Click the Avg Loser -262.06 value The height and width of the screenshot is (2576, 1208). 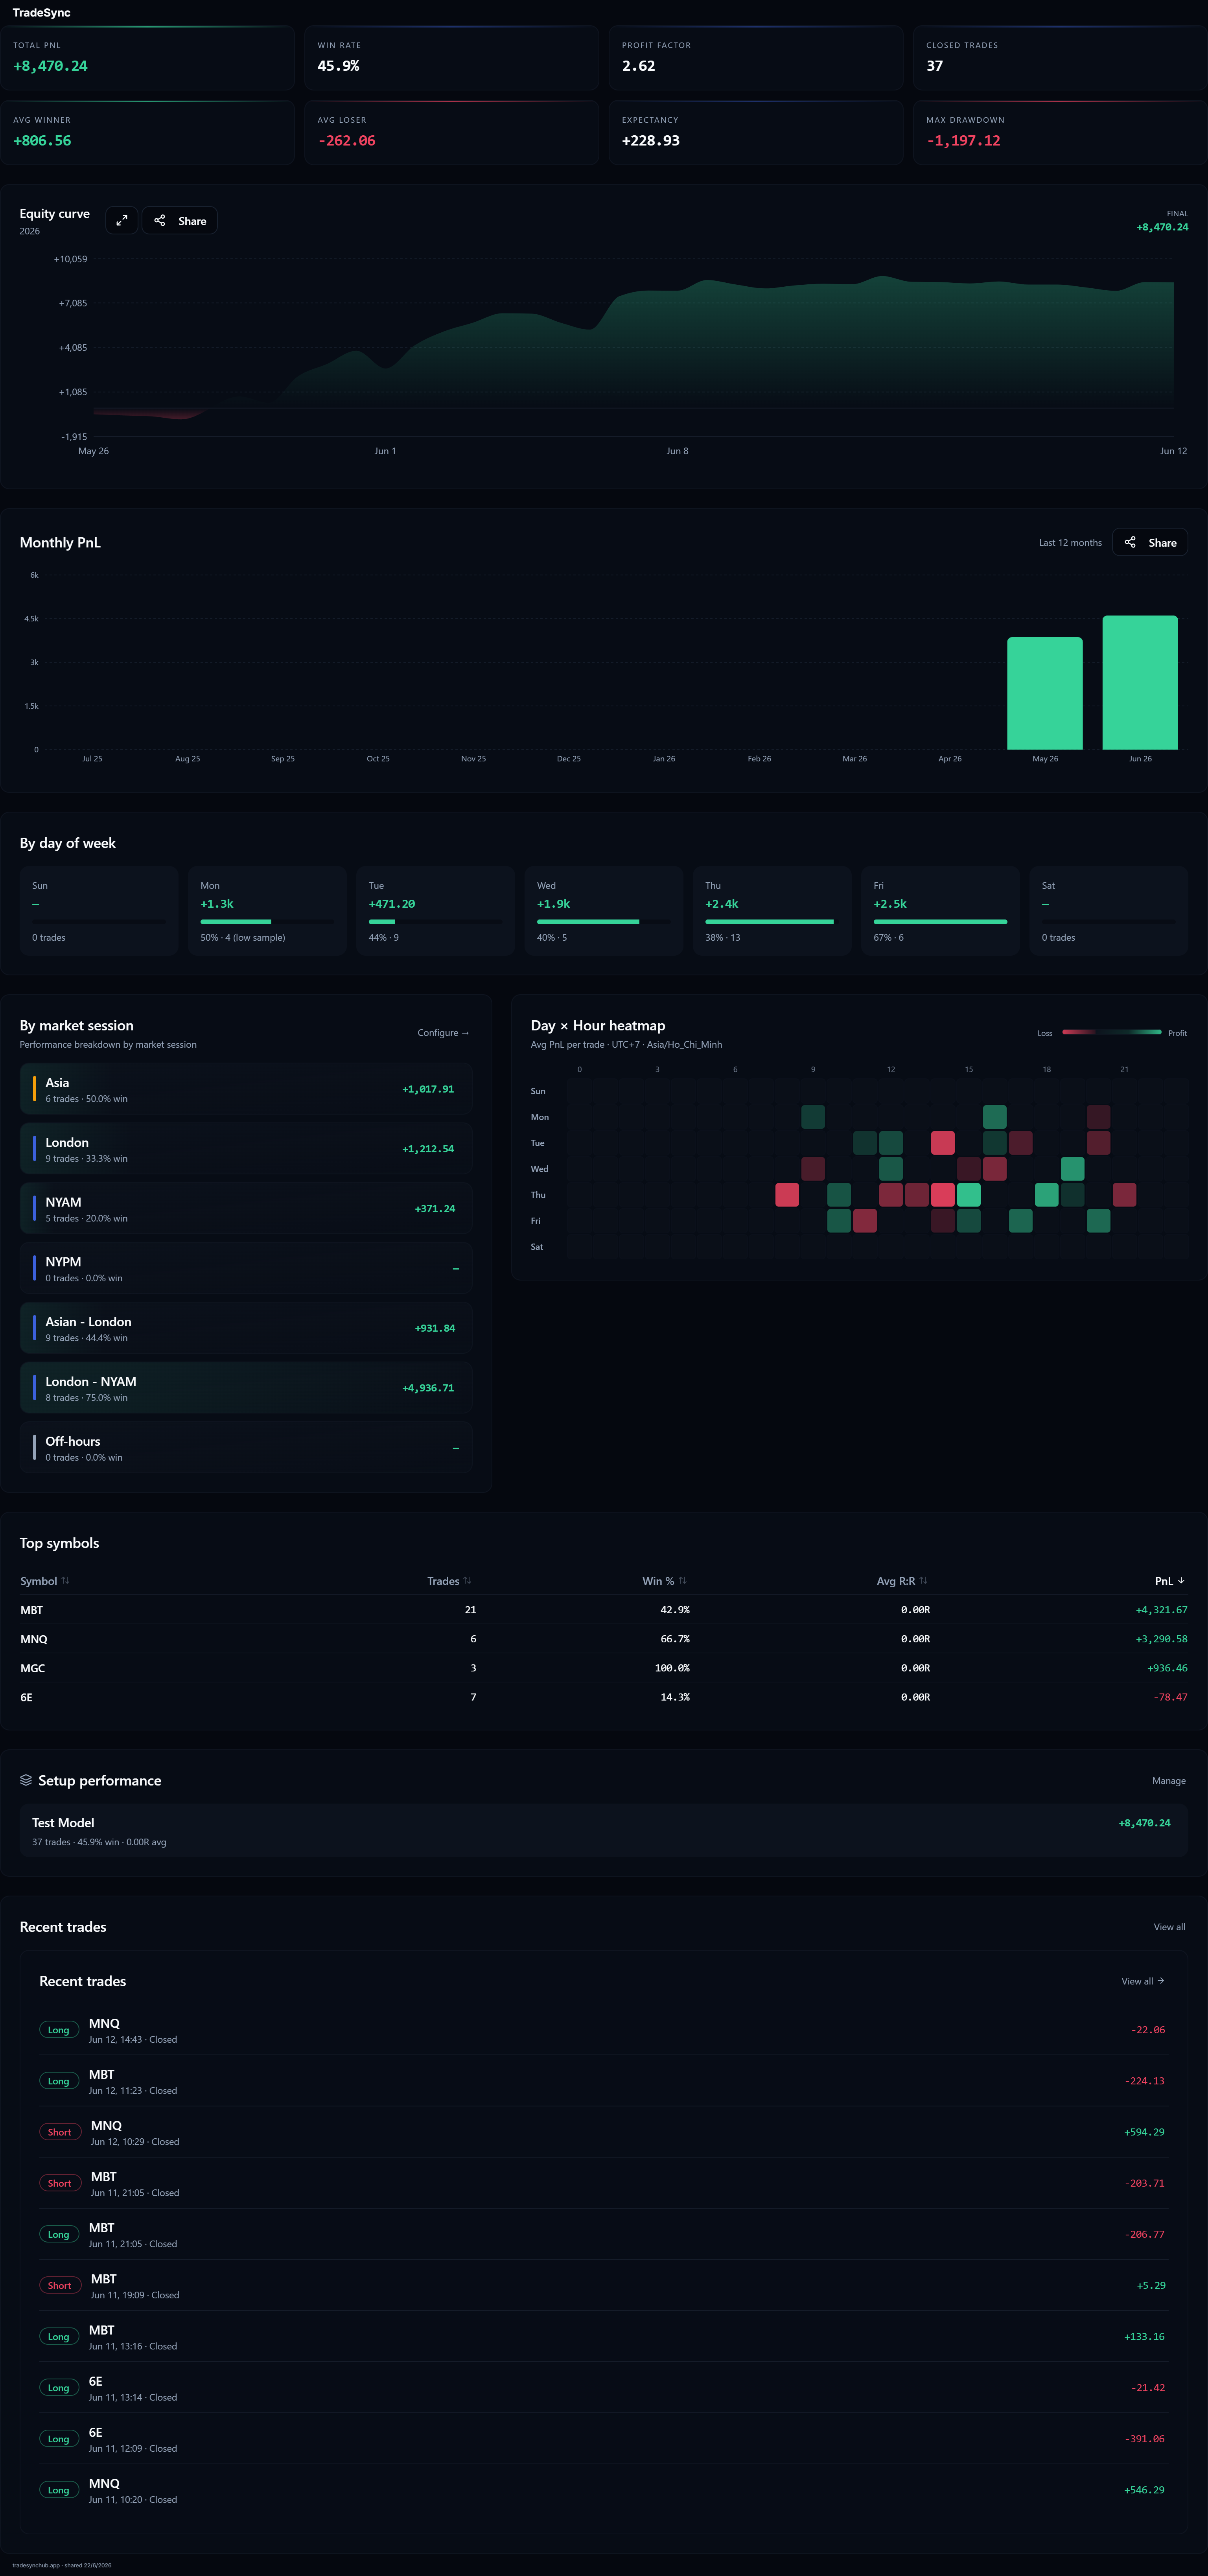pyautogui.click(x=346, y=141)
